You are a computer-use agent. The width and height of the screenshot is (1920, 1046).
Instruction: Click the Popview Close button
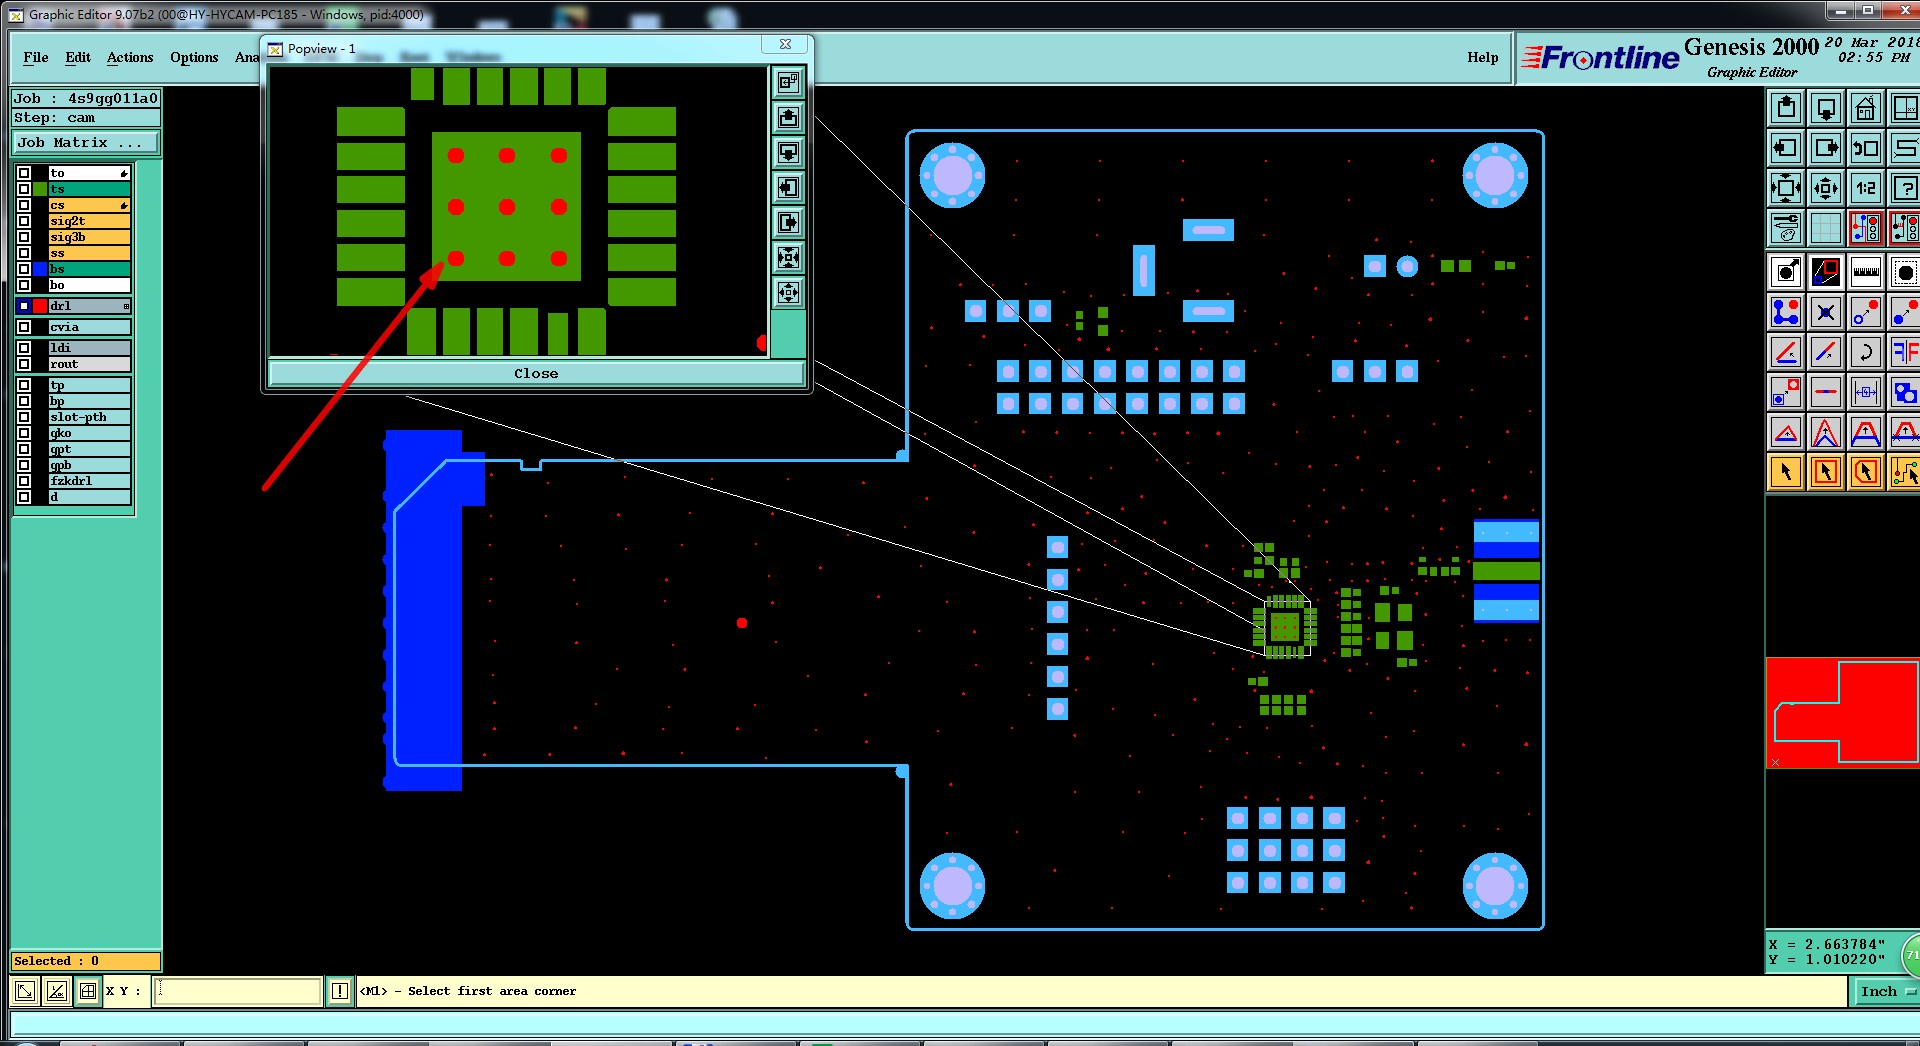tap(536, 373)
